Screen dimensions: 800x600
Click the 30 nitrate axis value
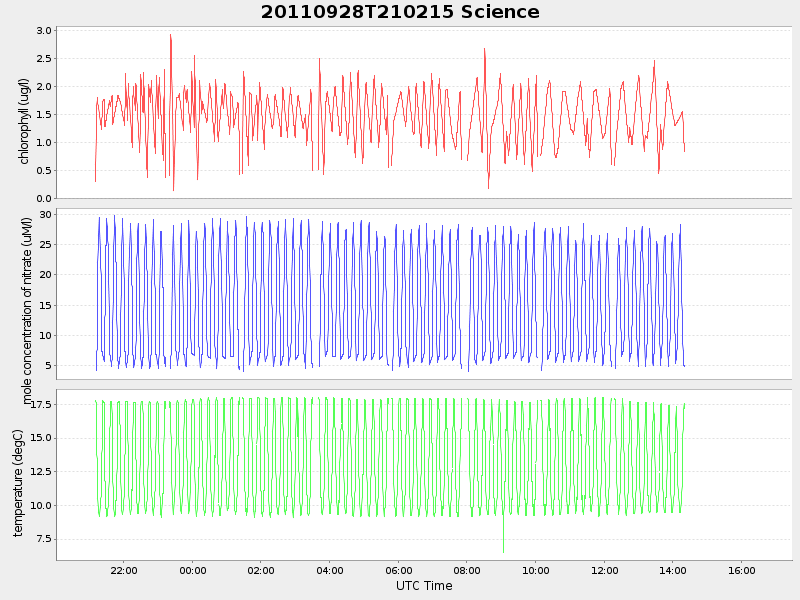click(46, 214)
